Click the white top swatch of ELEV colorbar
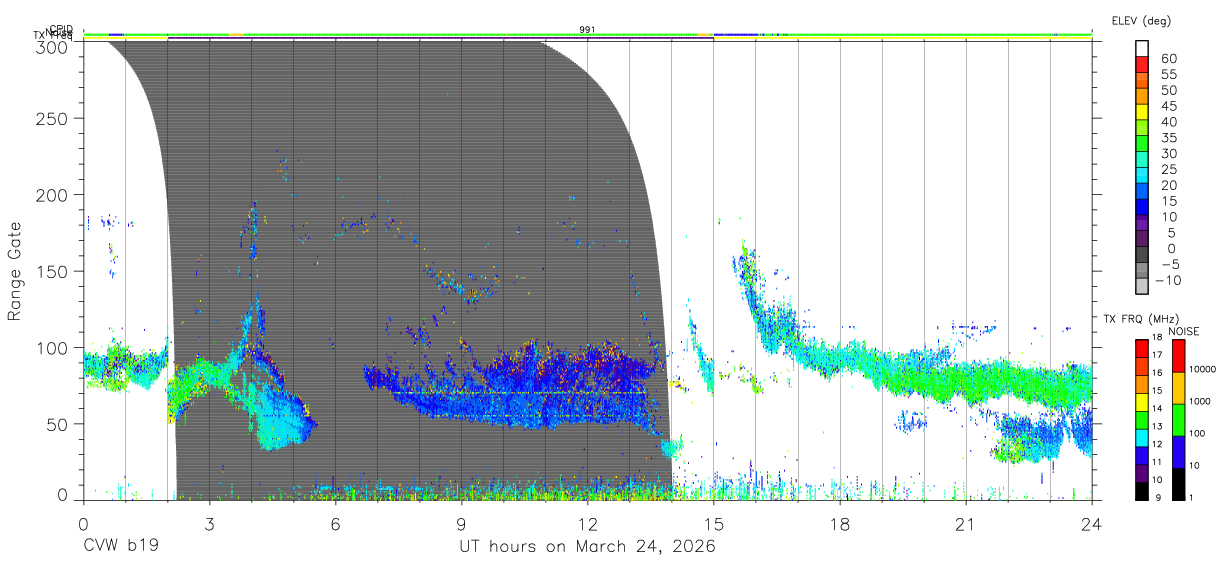This screenshot has height=567, width=1228. point(1144,47)
